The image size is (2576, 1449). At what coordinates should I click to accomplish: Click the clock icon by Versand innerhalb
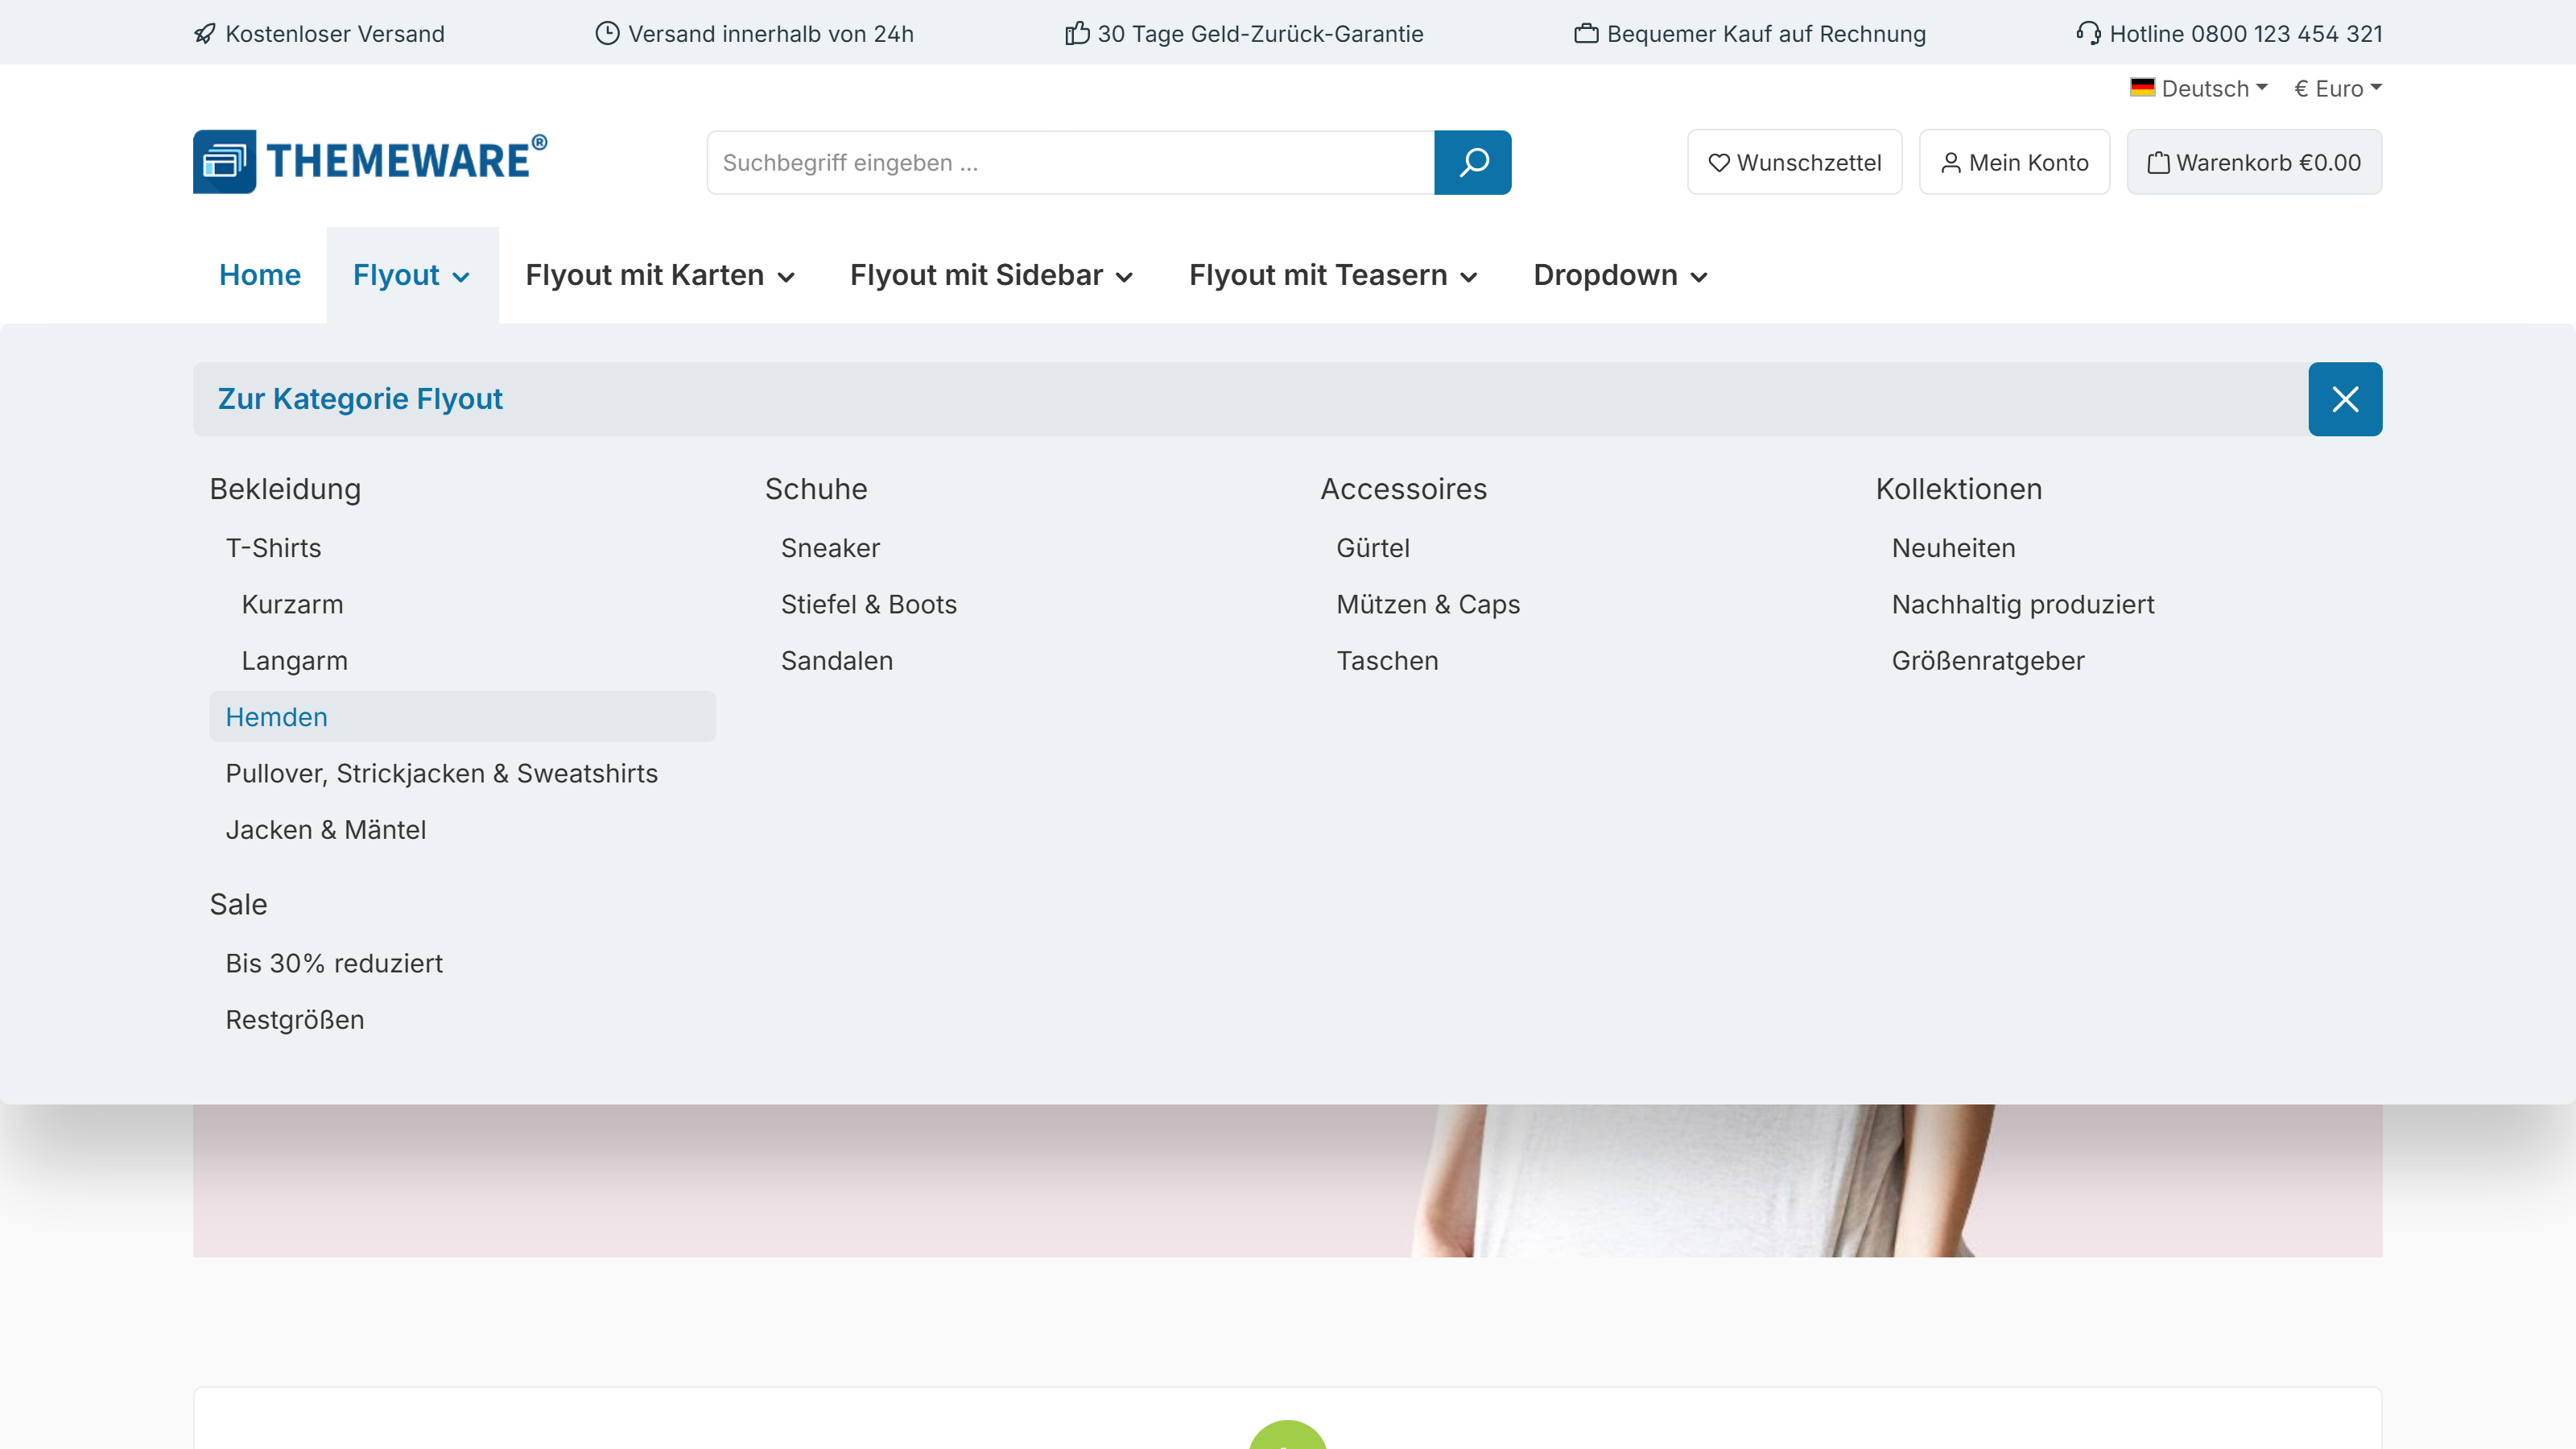(x=607, y=33)
